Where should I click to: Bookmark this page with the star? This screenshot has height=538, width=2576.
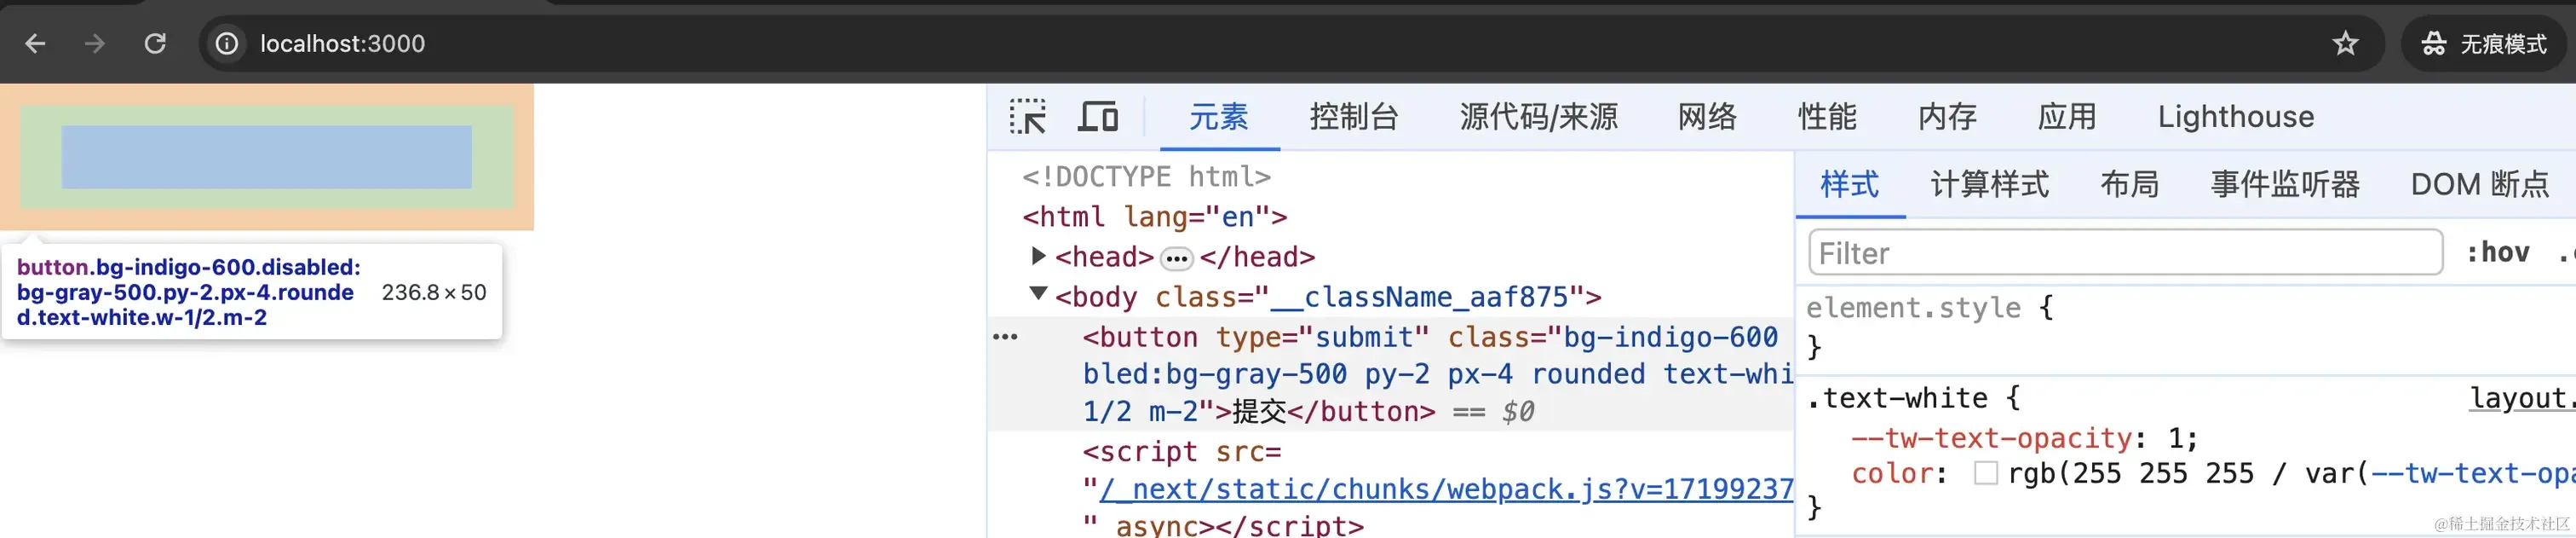click(x=2345, y=43)
